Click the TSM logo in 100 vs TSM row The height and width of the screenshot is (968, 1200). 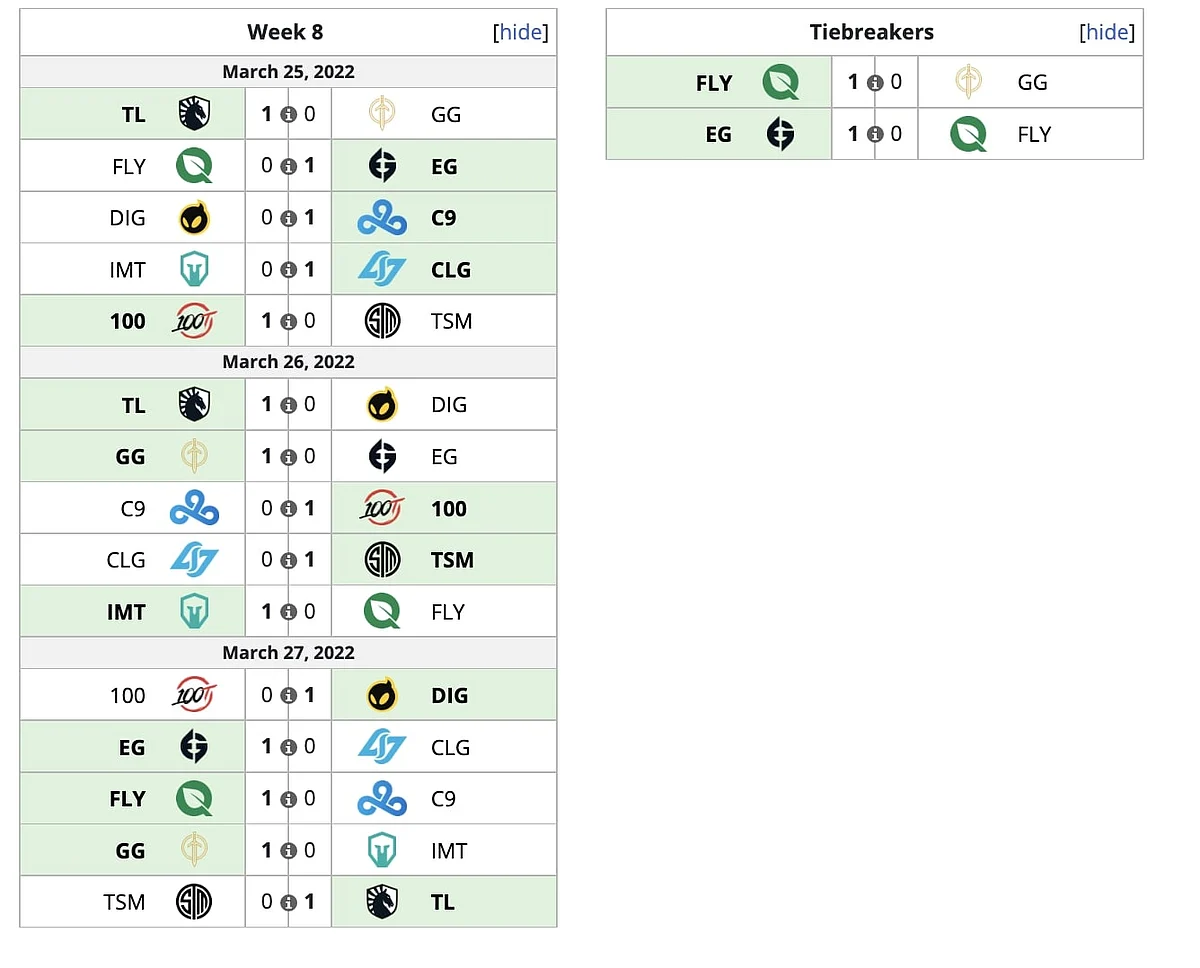click(382, 321)
